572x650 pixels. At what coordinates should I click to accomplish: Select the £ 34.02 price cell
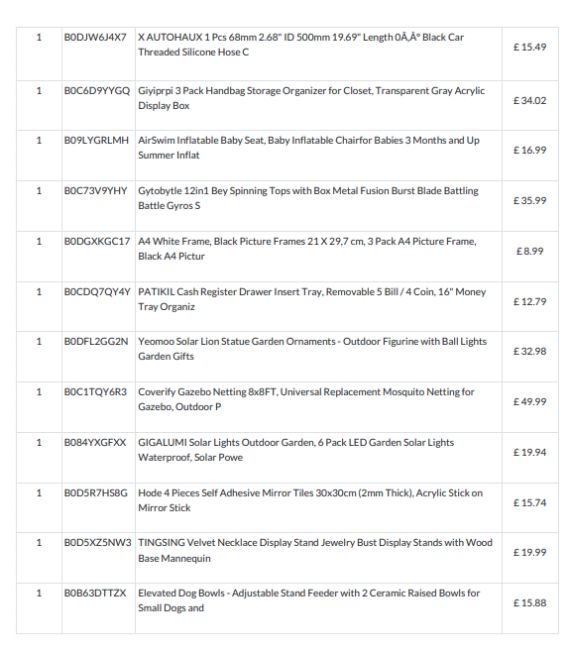pos(530,101)
